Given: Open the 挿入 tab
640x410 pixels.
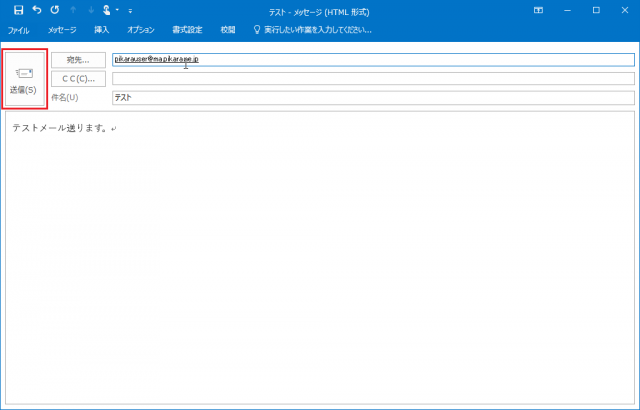Looking at the screenshot, I should point(102,30).
